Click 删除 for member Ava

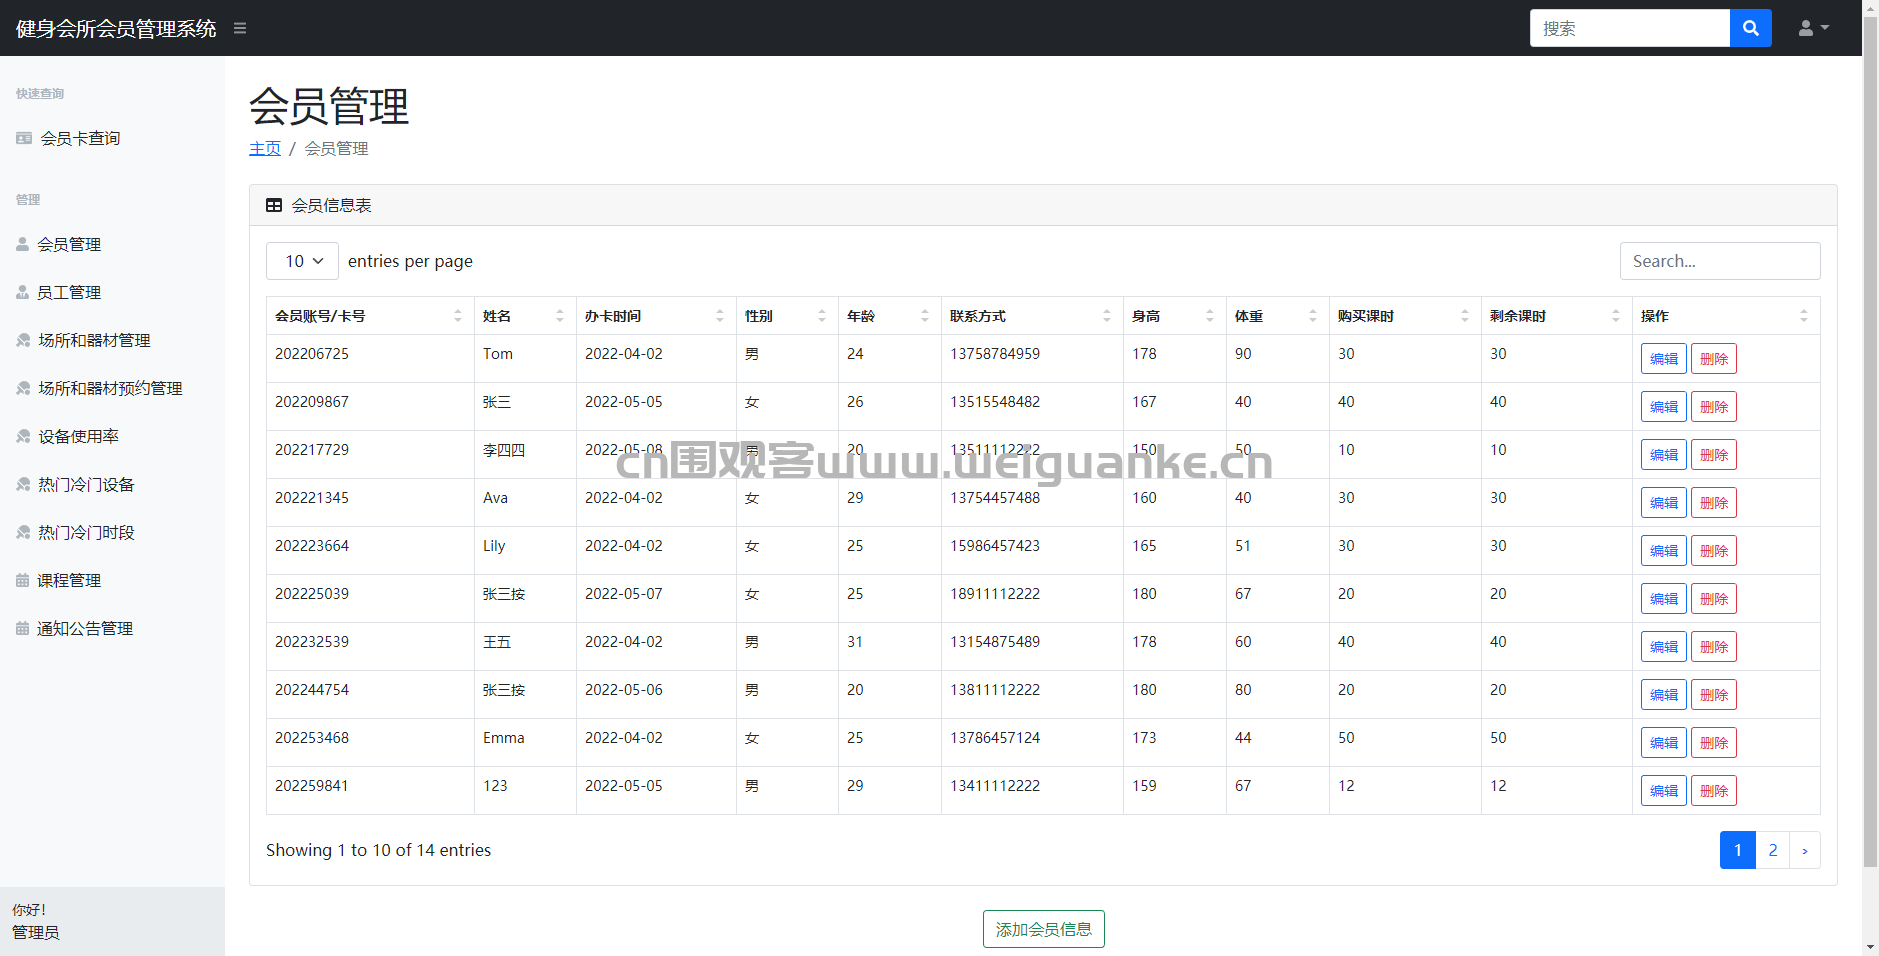[1714, 503]
